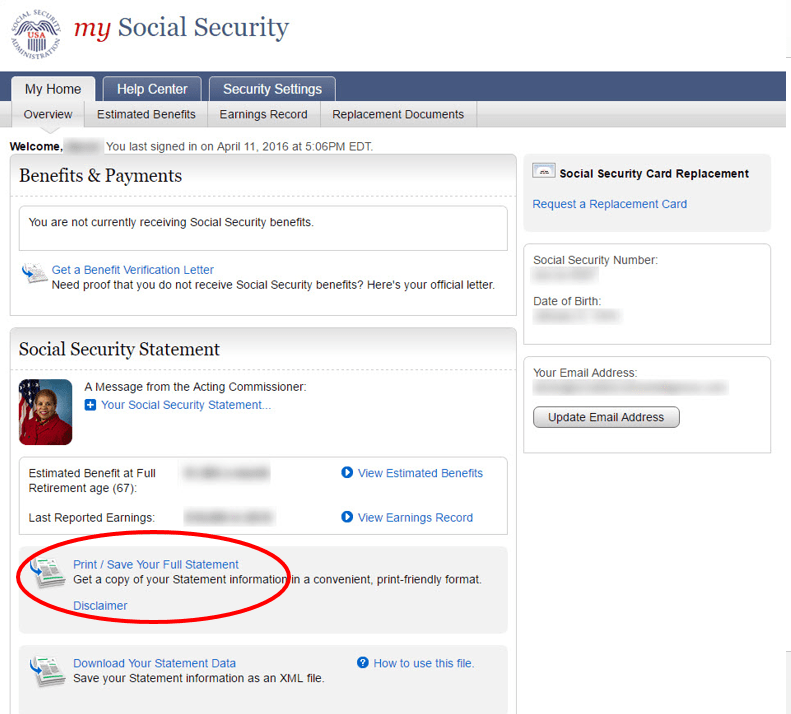Viewport: 791px width, 714px height.
Task: Click Download Your Statement Data link
Action: [x=154, y=663]
